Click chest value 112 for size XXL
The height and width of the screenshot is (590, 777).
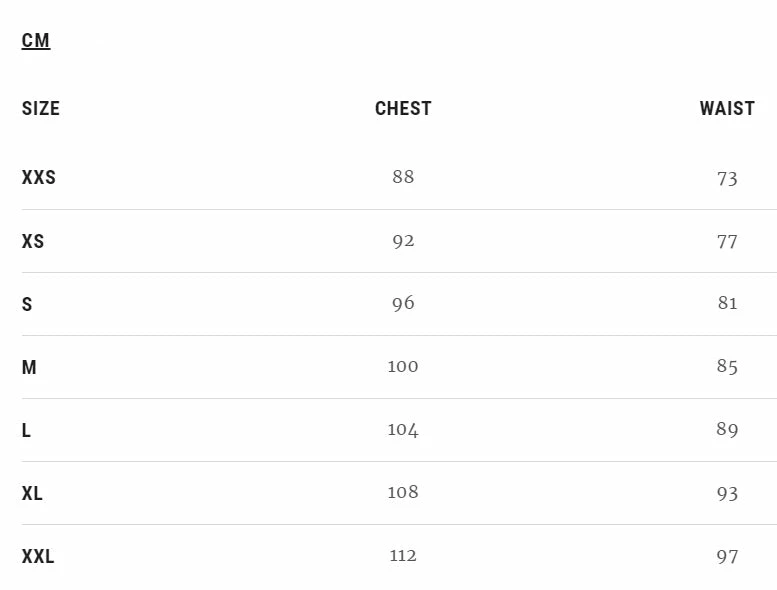(403, 555)
